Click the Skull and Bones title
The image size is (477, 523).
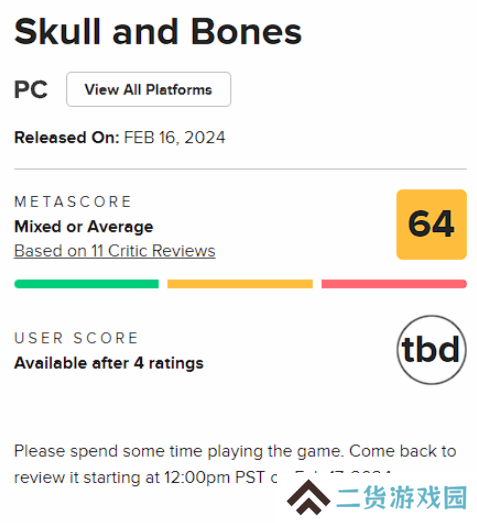(x=158, y=32)
